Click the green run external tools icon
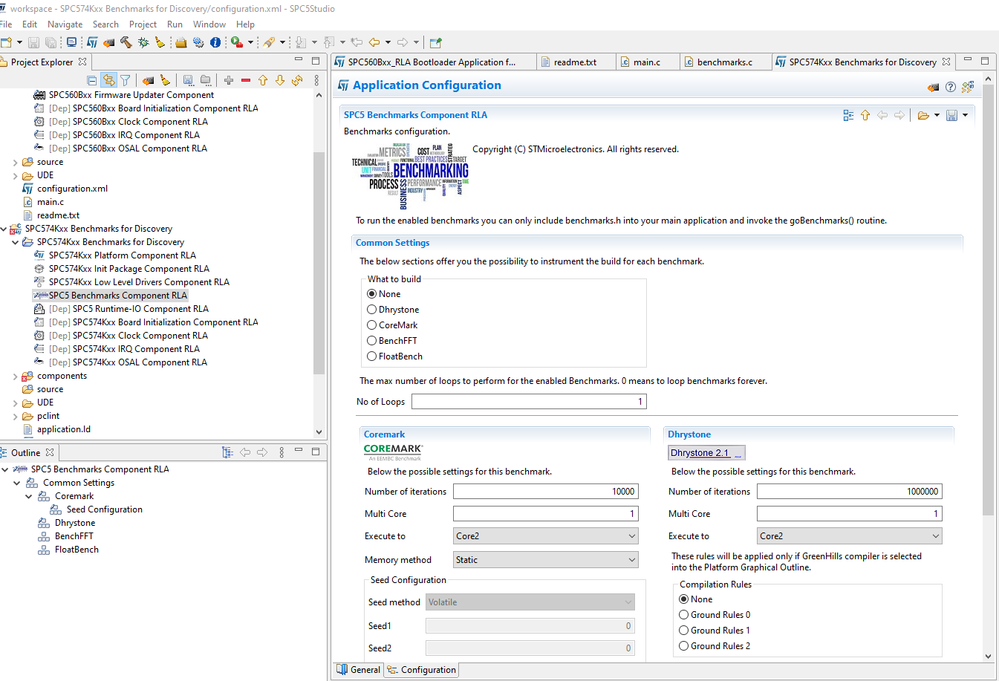Image resolution: width=999 pixels, height=681 pixels. coord(237,43)
